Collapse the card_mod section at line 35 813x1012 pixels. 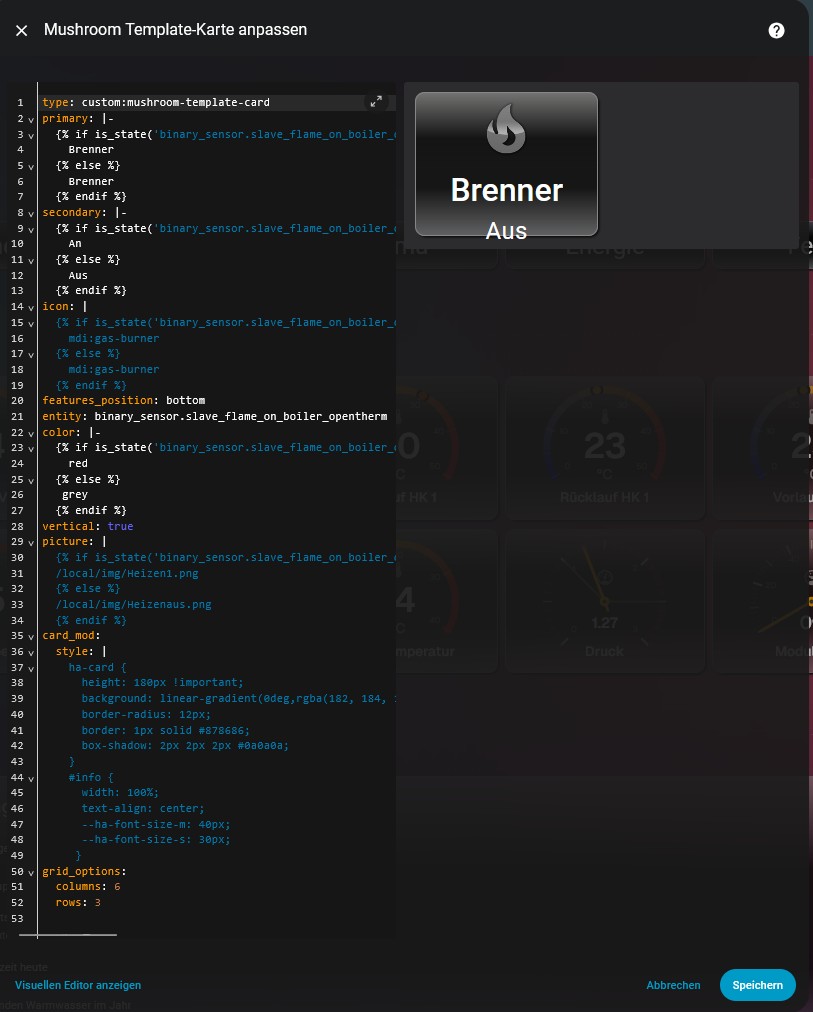coord(31,636)
